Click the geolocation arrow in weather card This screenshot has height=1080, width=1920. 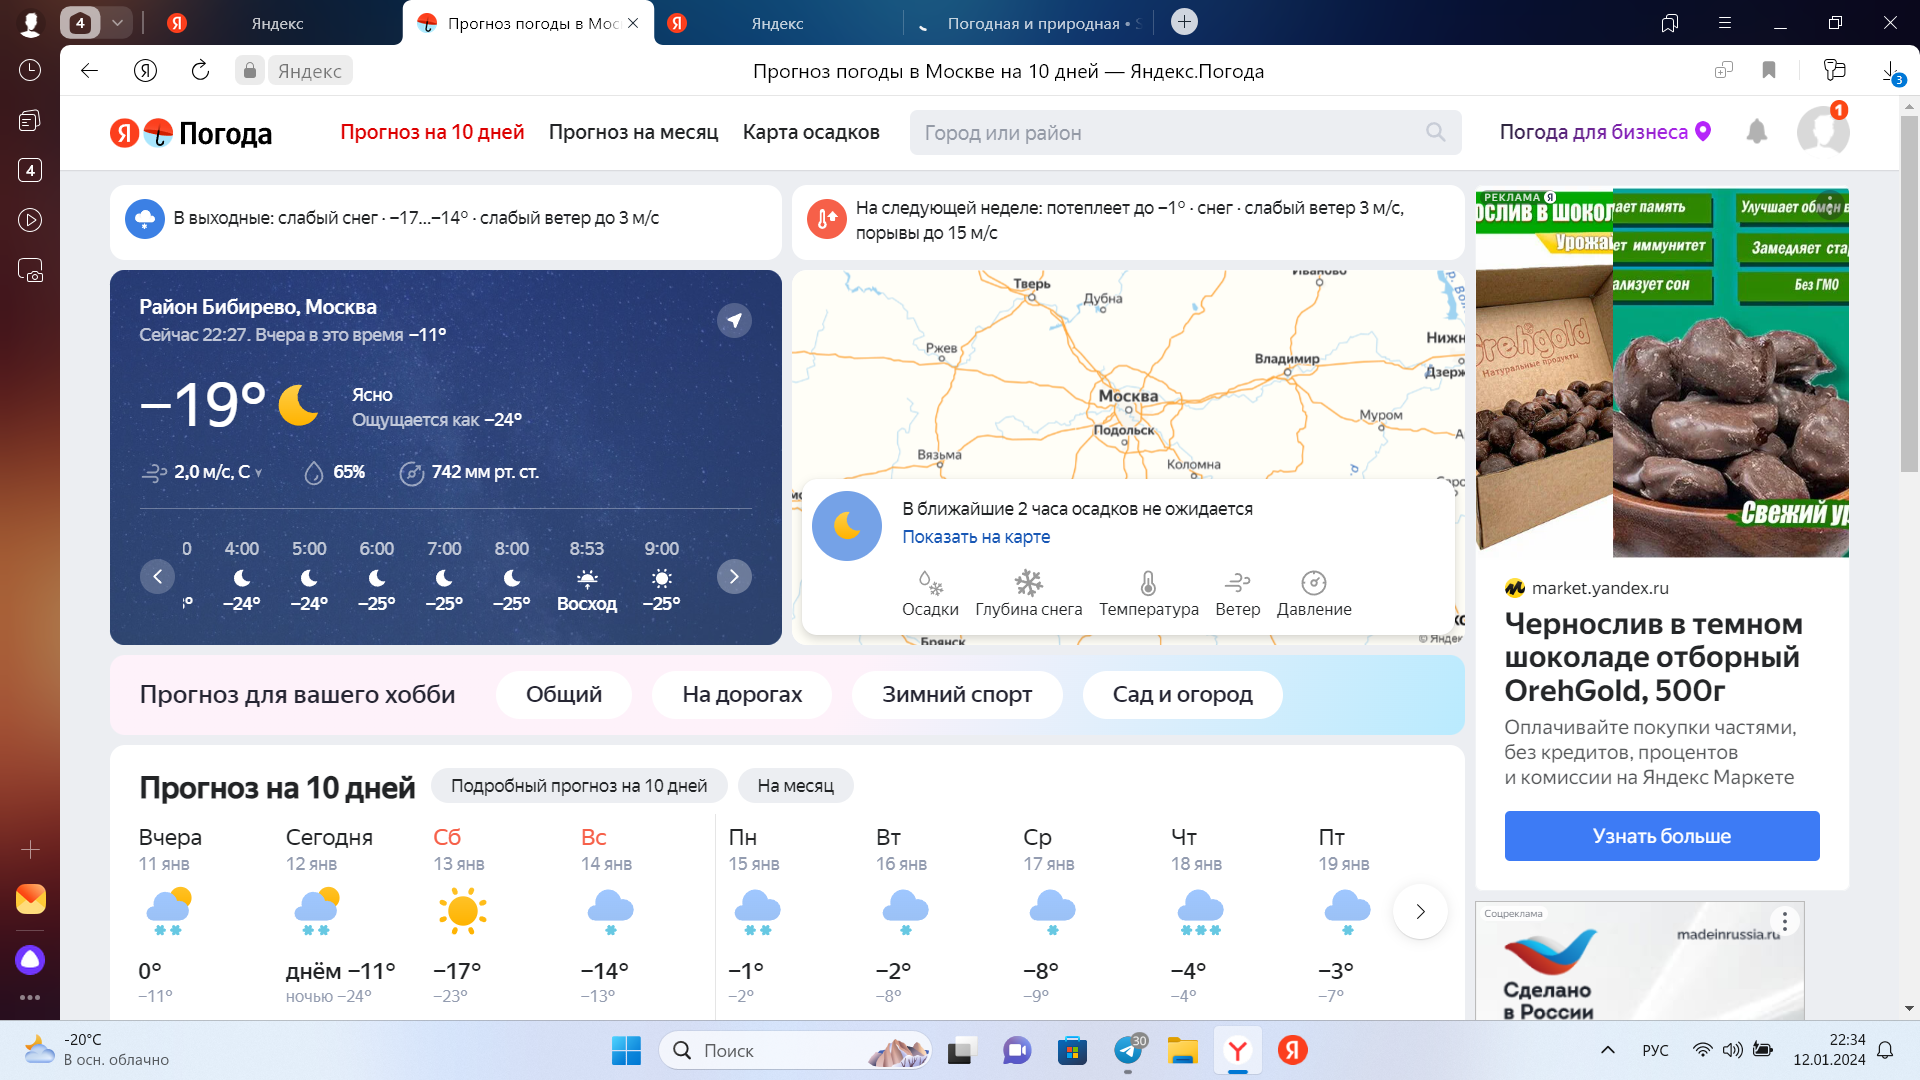(x=734, y=320)
